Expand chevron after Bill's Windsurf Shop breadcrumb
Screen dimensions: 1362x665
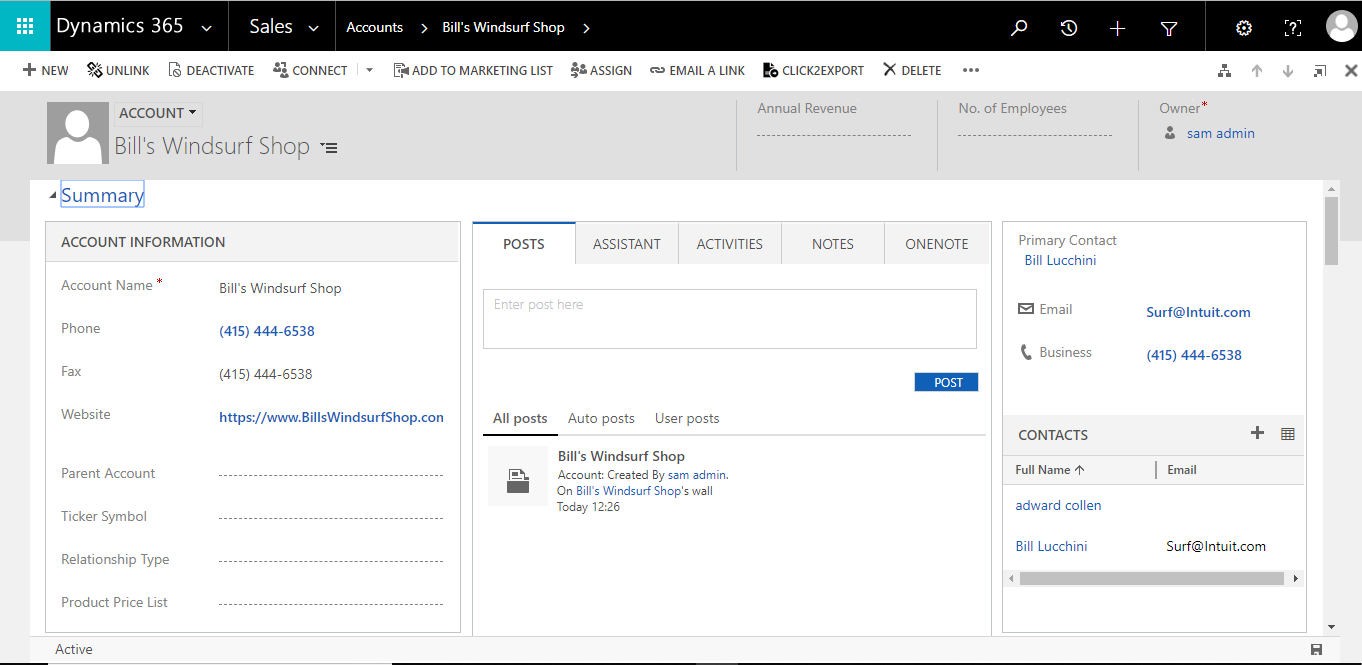586,28
